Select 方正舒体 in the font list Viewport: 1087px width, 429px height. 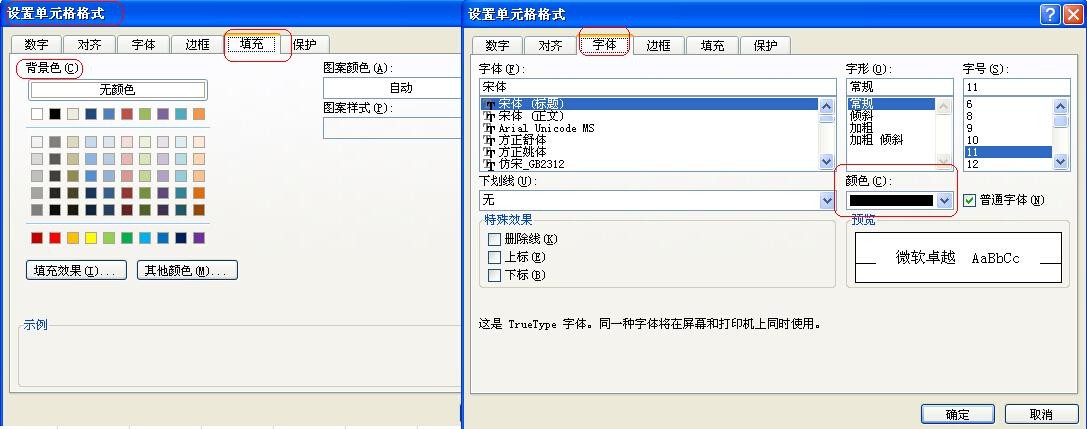(x=650, y=140)
